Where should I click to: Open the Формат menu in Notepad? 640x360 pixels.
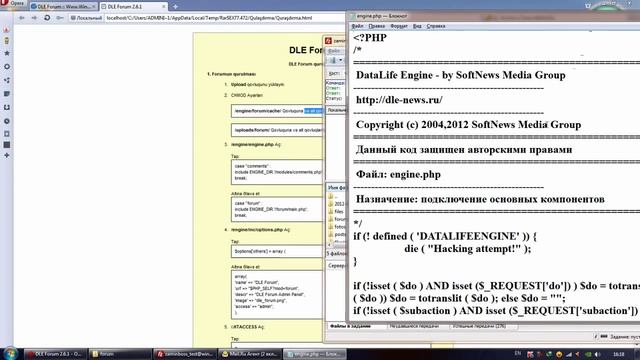[x=399, y=26]
